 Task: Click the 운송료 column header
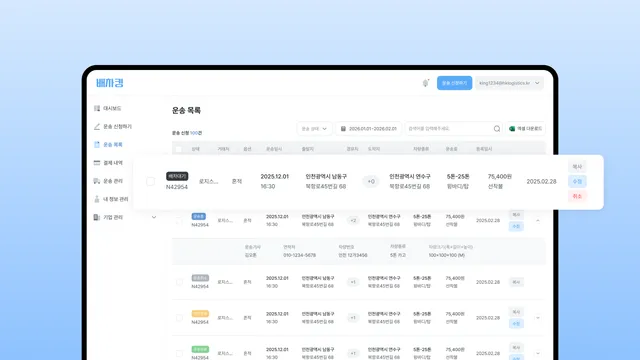click(451, 149)
